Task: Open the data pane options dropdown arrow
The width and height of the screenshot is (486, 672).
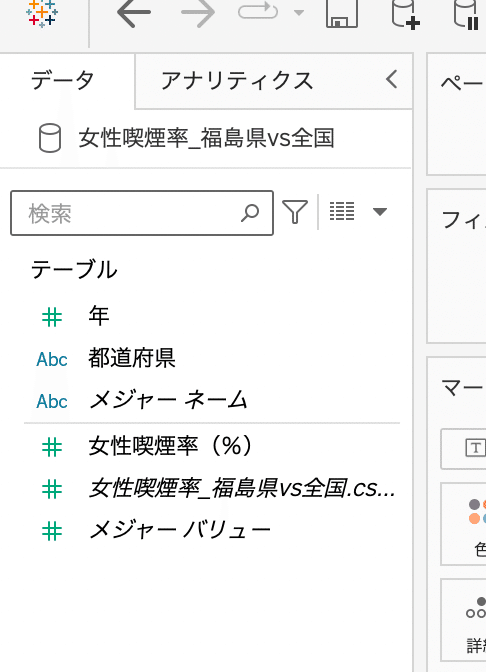Action: coord(380,212)
